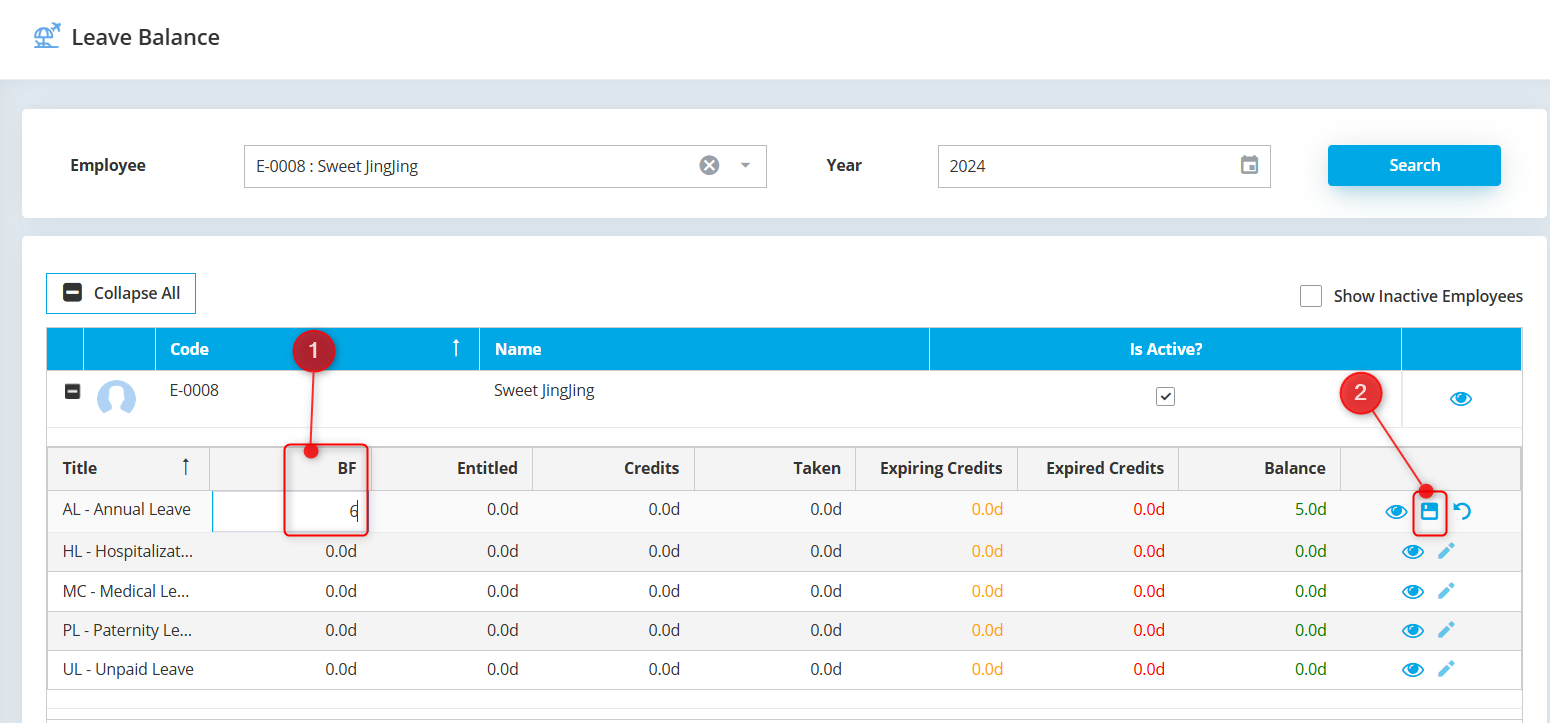This screenshot has height=723, width=1550.
Task: Edit the HL Hospitalization row pencil icon
Action: pyautogui.click(x=1446, y=550)
